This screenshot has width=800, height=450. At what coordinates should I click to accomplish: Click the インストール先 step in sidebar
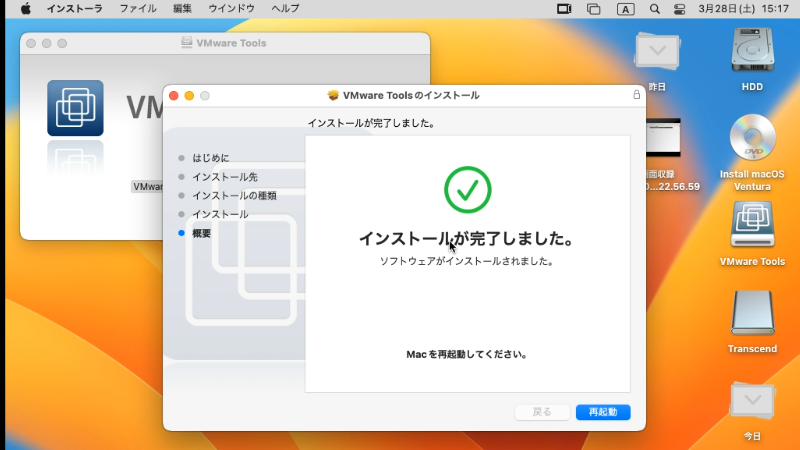point(224,177)
